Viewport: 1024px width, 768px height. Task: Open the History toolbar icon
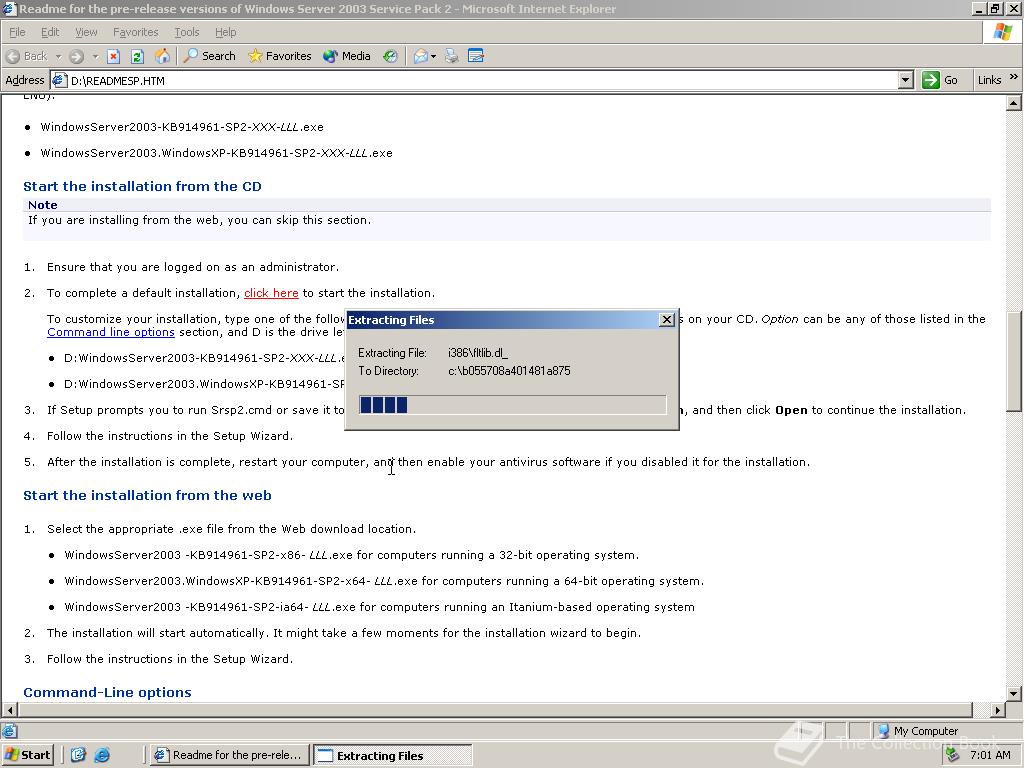[x=390, y=56]
